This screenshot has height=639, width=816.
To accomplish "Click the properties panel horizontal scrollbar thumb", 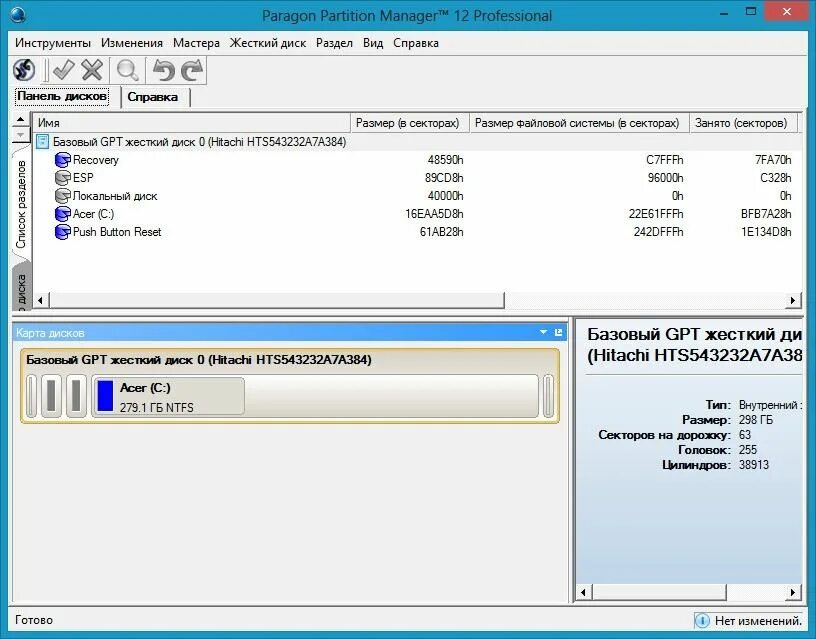I will 659,592.
